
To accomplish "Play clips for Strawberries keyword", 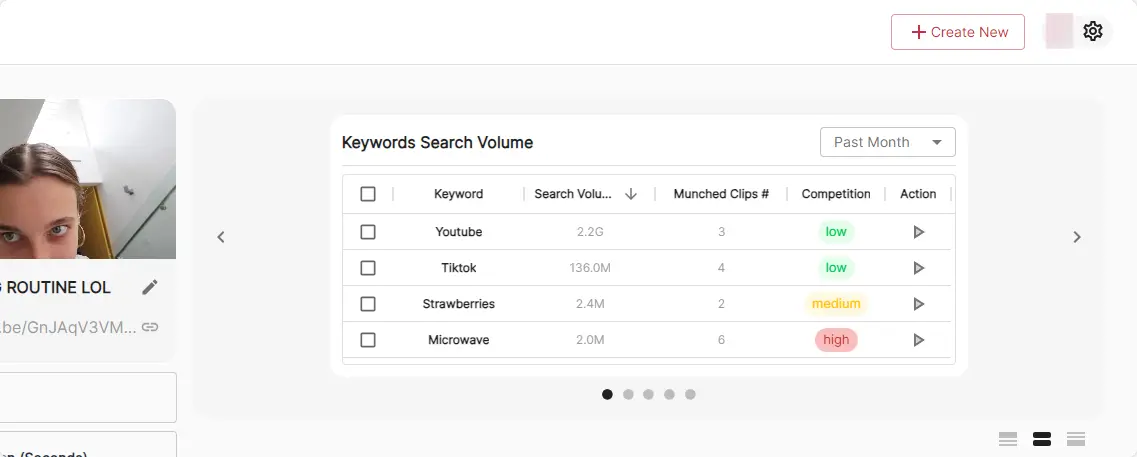I will coord(919,304).
